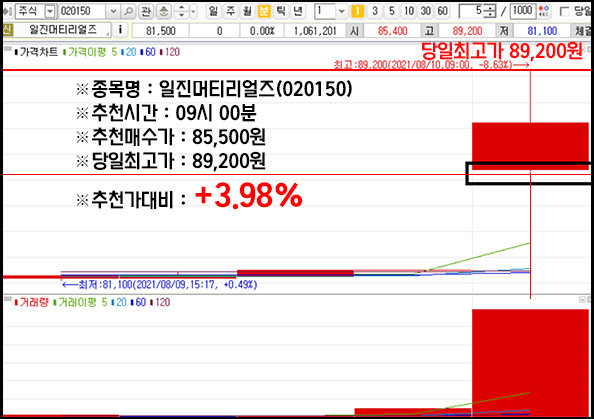594x419 pixels.
Task: Toggle the highlighted 1-minute interval button
Action: point(357,11)
